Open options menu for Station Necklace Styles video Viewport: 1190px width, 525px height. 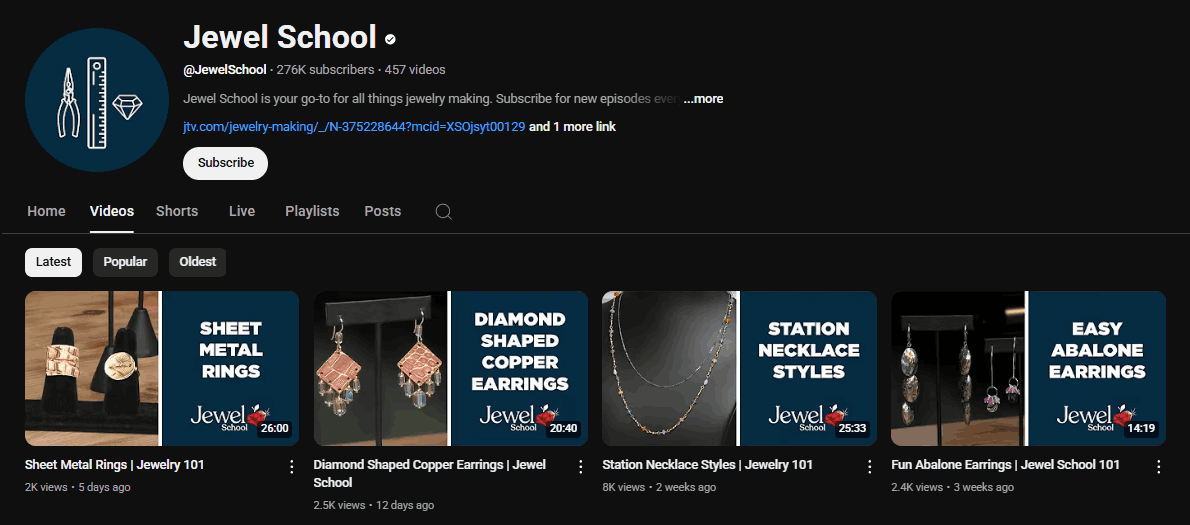[x=870, y=467]
